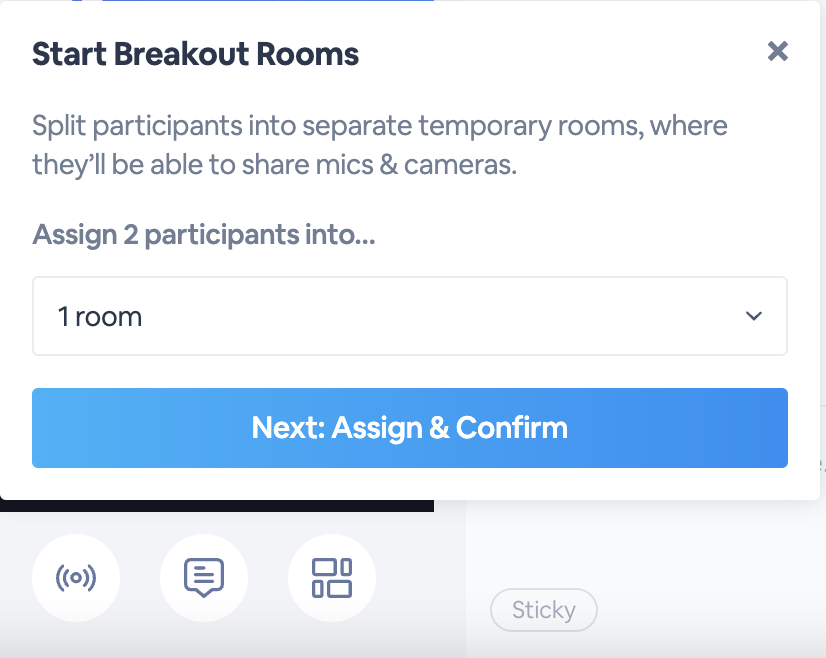Click the 'Start Breakout Rooms' heading
Image resolution: width=826 pixels, height=658 pixels.
pos(195,54)
